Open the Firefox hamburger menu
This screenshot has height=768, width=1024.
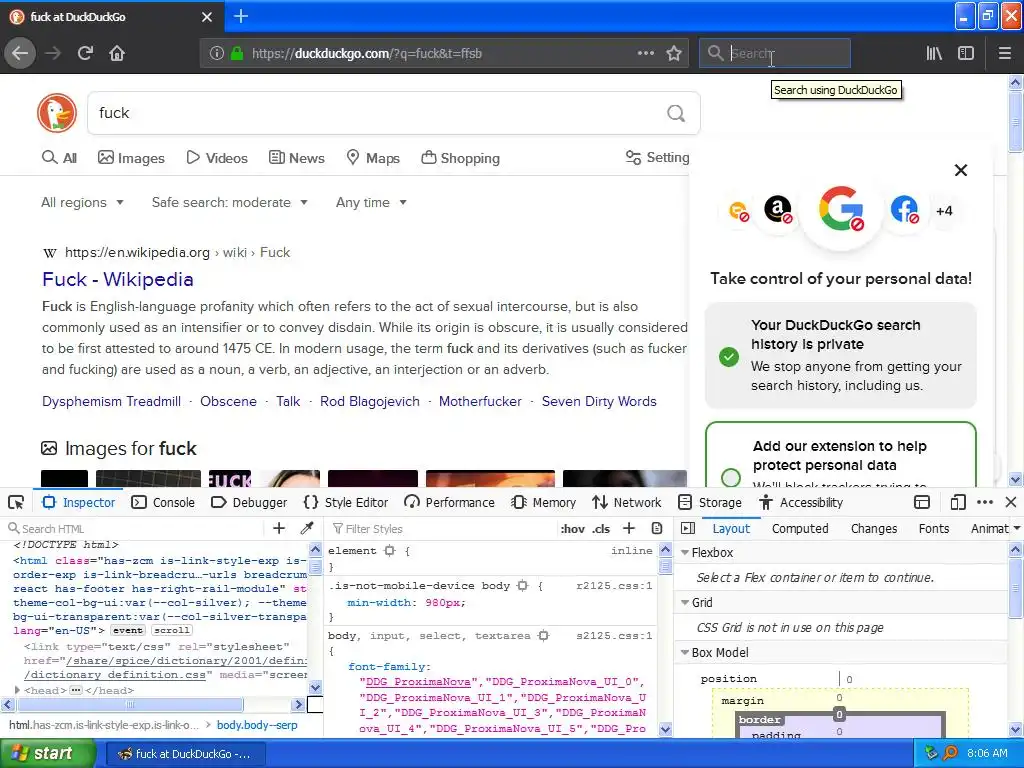tap(1005, 53)
